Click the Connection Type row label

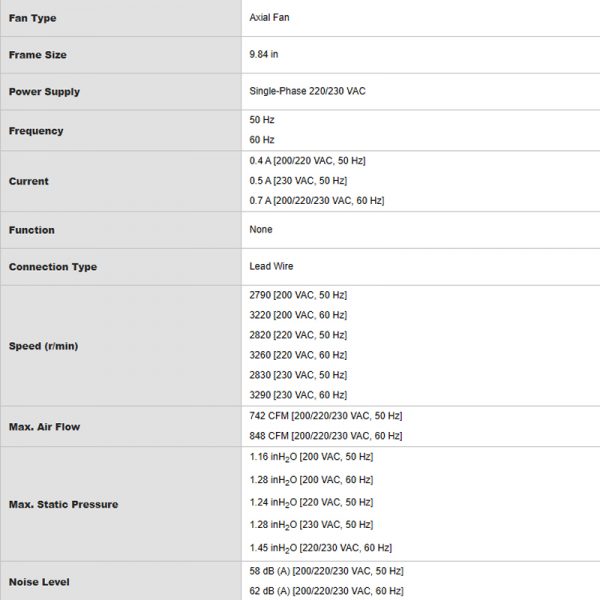53,267
